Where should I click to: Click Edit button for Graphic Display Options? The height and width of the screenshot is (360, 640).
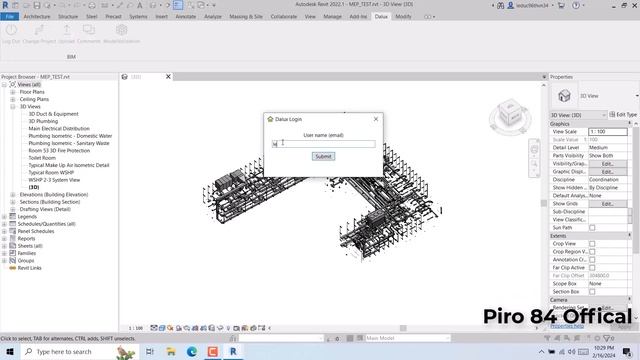607,172
